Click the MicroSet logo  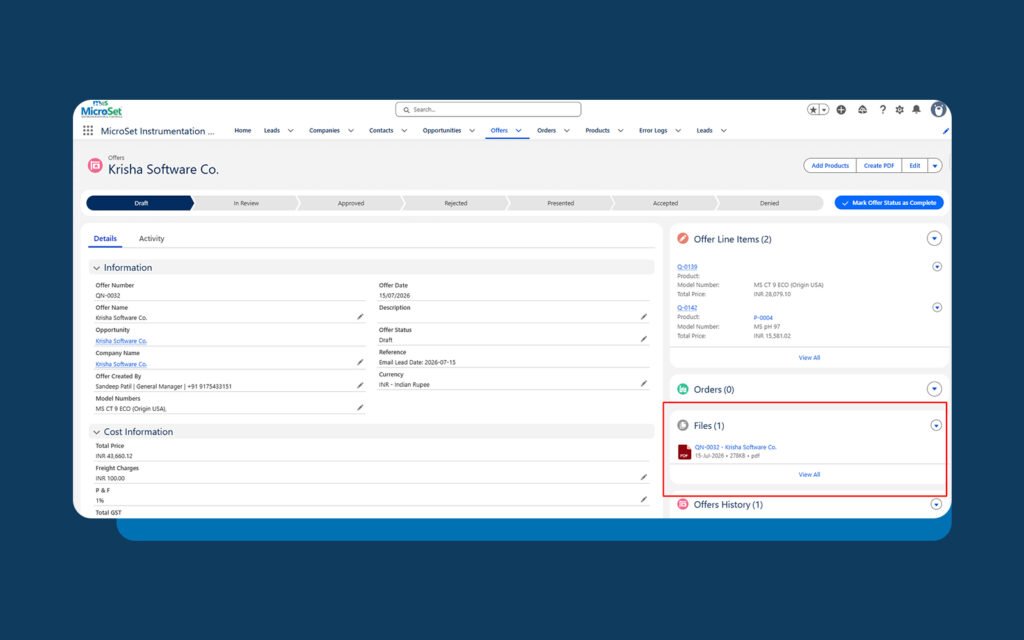point(102,110)
